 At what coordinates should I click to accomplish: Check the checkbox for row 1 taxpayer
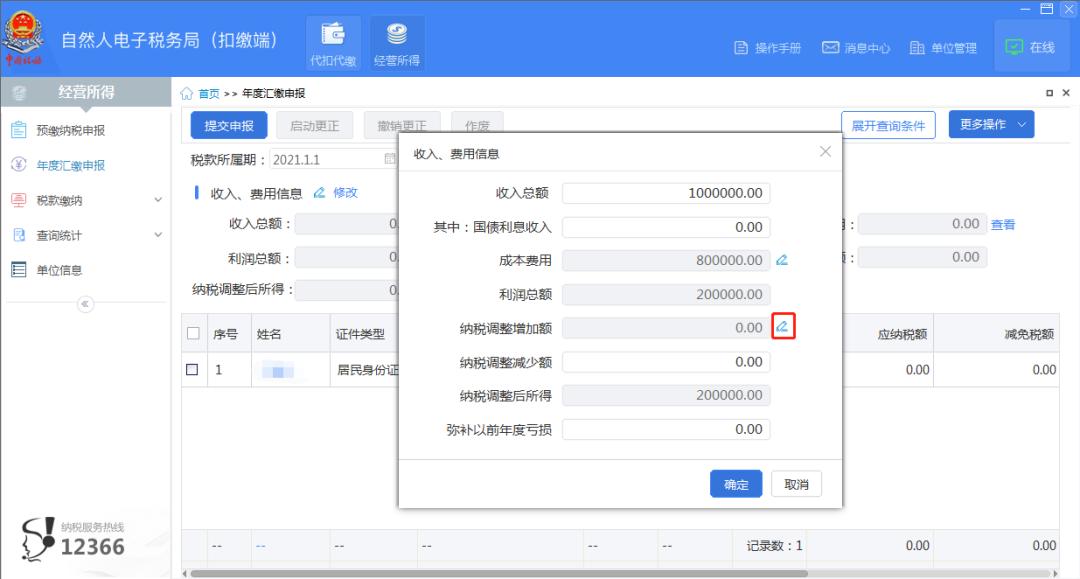[194, 369]
